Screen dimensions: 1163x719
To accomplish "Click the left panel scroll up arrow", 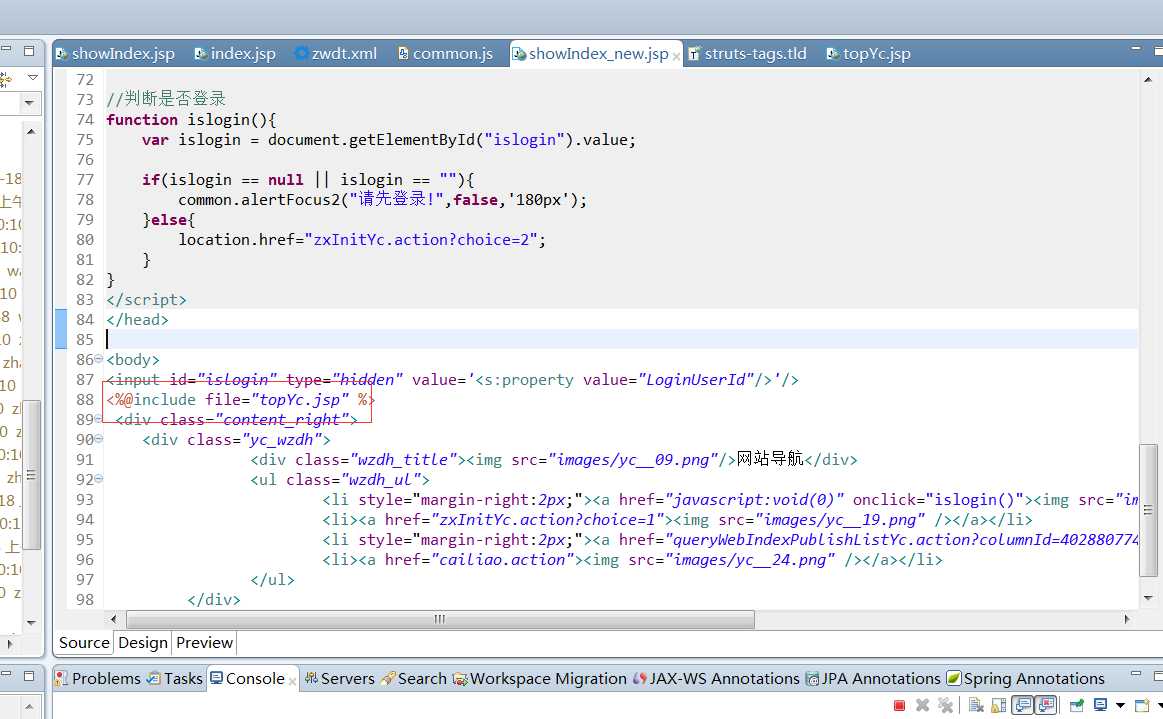I will pos(30,131).
